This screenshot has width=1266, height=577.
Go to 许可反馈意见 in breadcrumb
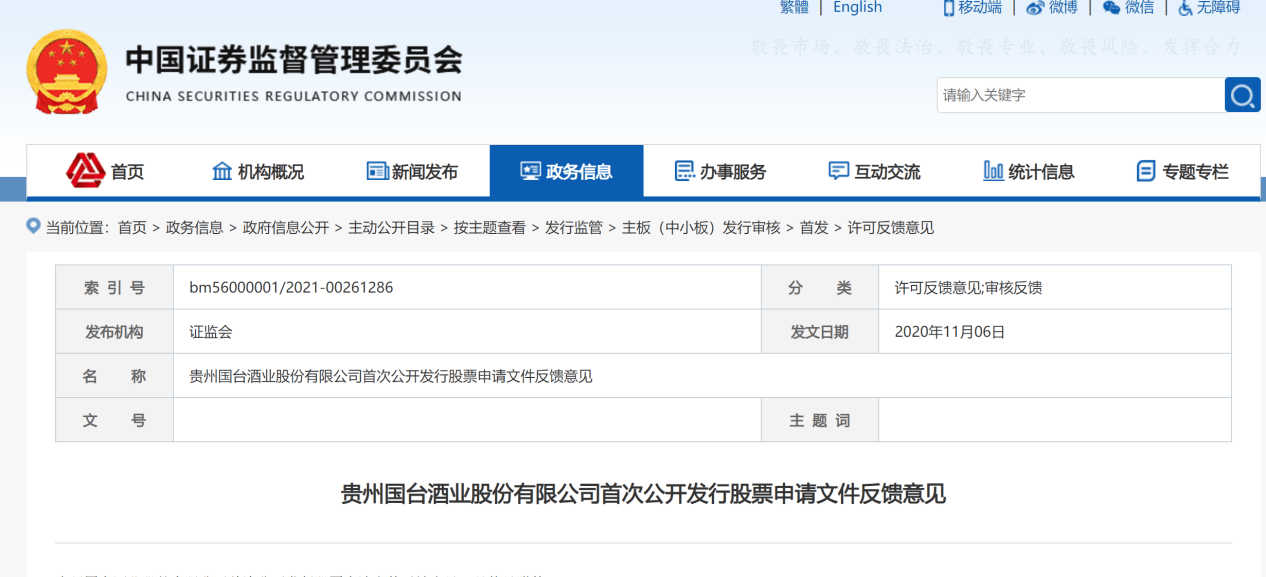pyautogui.click(x=891, y=228)
